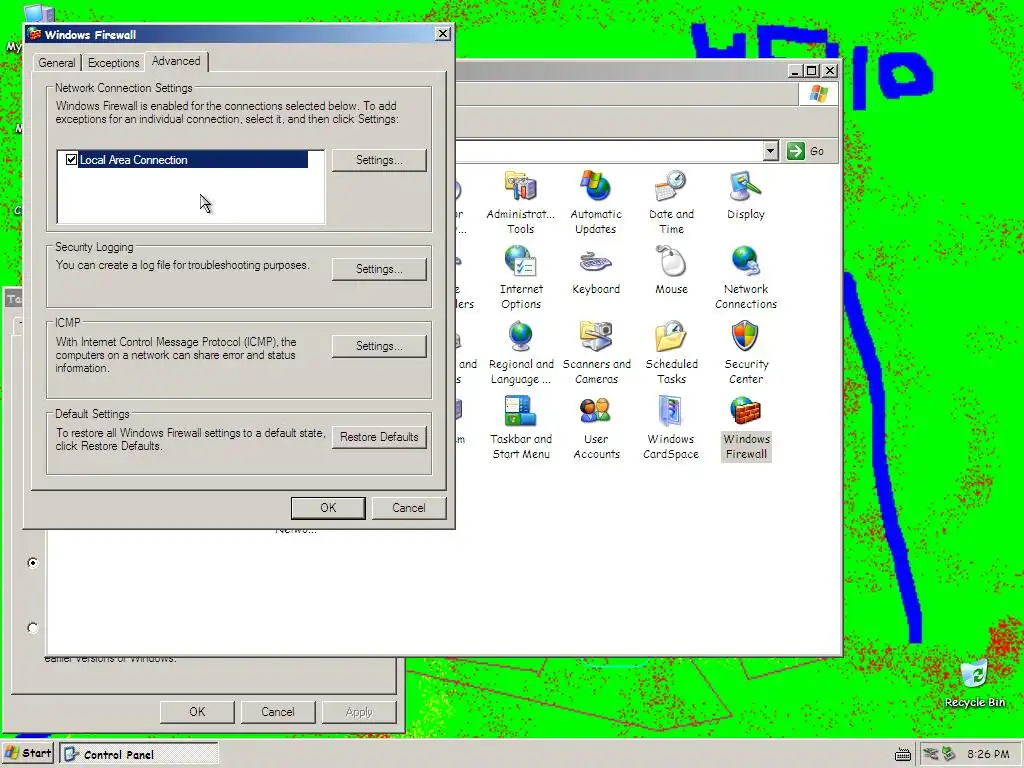Open User Accounts icon
This screenshot has width=1024, height=768.
596,427
